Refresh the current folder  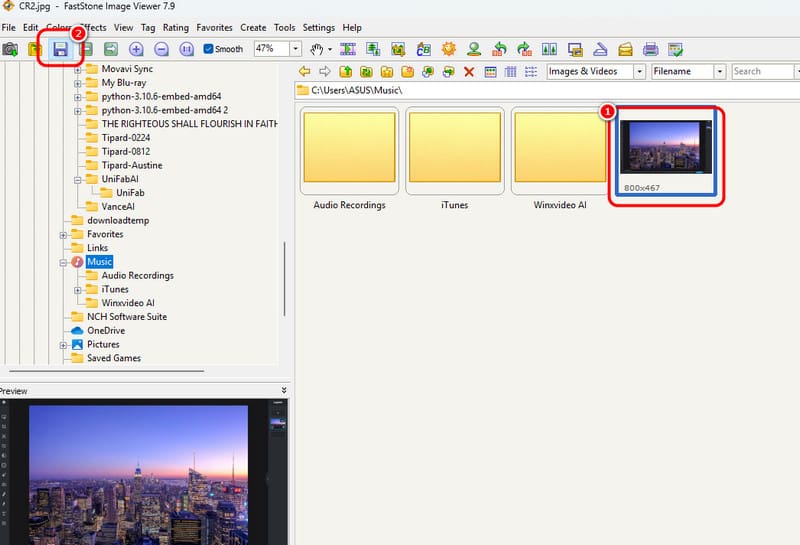click(x=366, y=71)
